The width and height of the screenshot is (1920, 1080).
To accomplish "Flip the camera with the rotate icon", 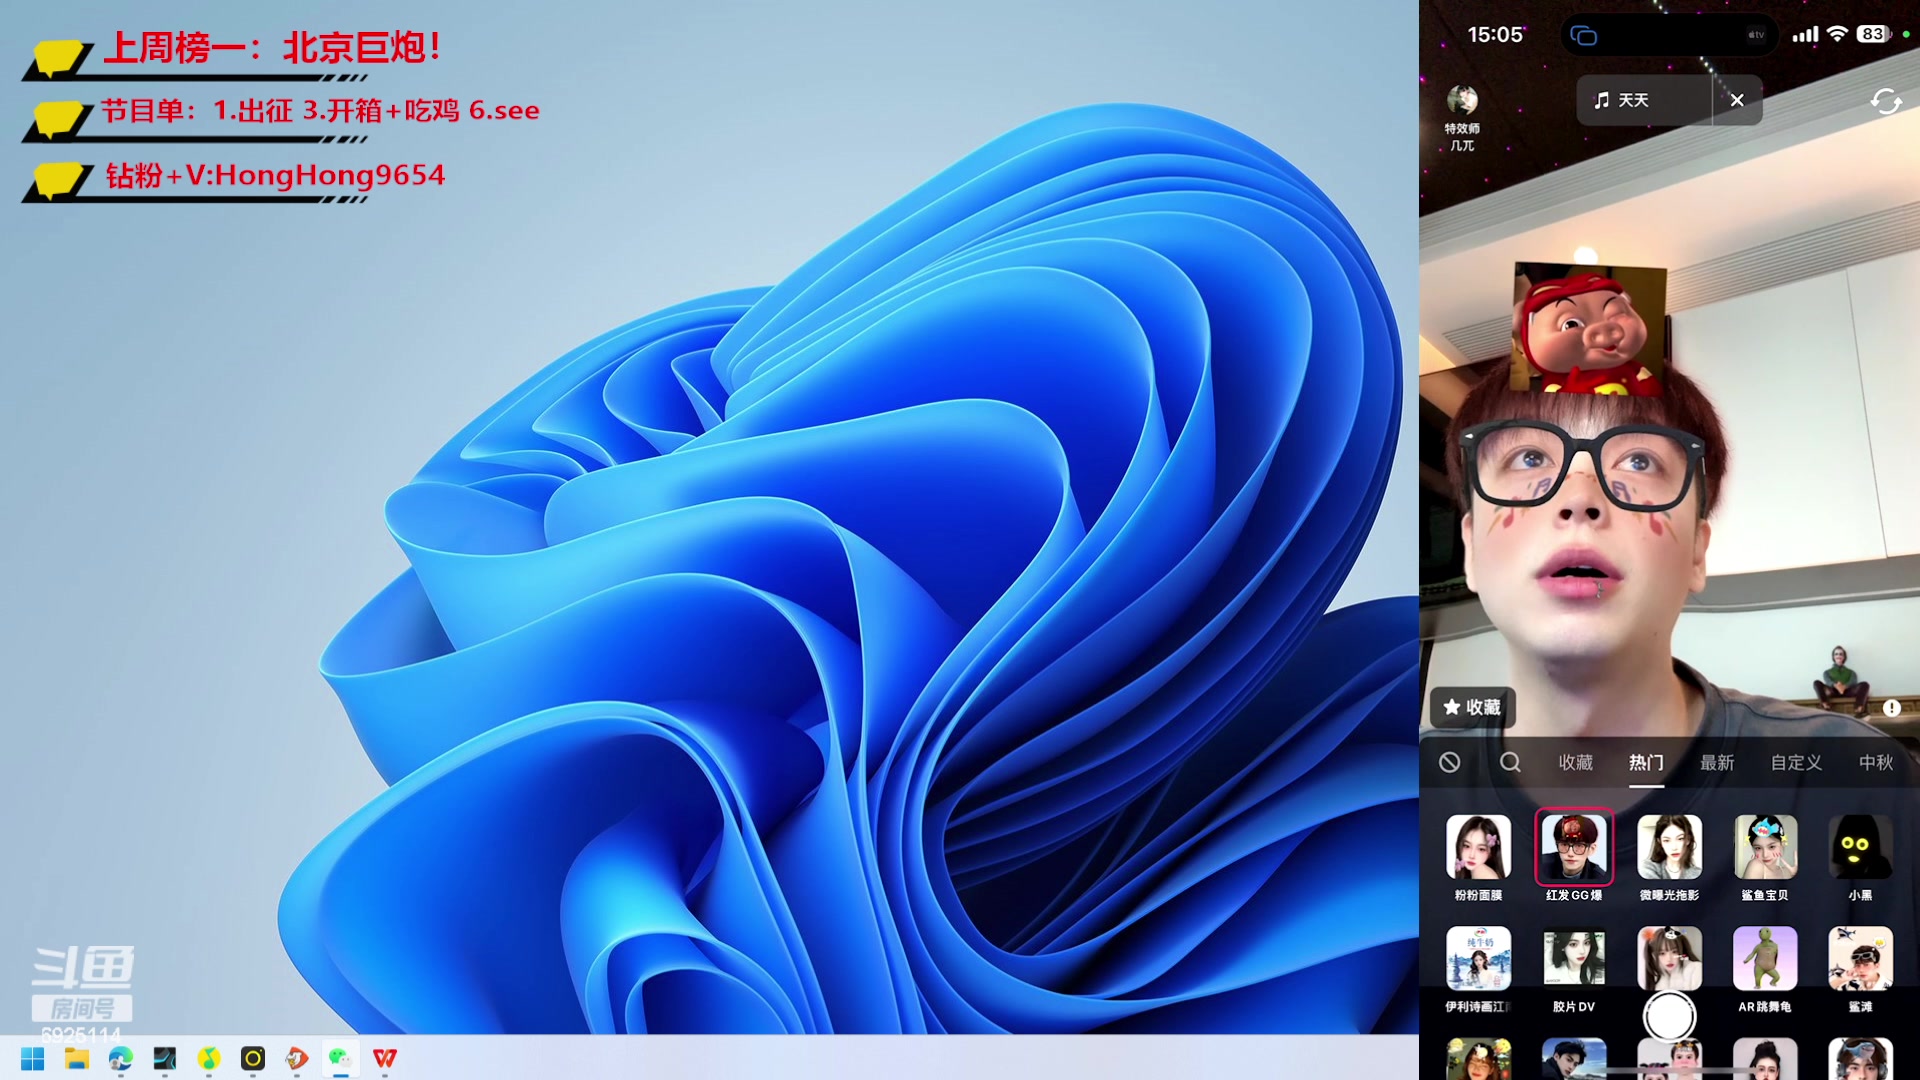I will 1885,101.
